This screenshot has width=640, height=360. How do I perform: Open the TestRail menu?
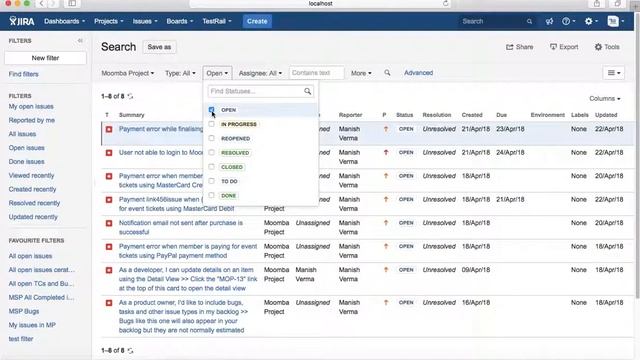tap(217, 21)
